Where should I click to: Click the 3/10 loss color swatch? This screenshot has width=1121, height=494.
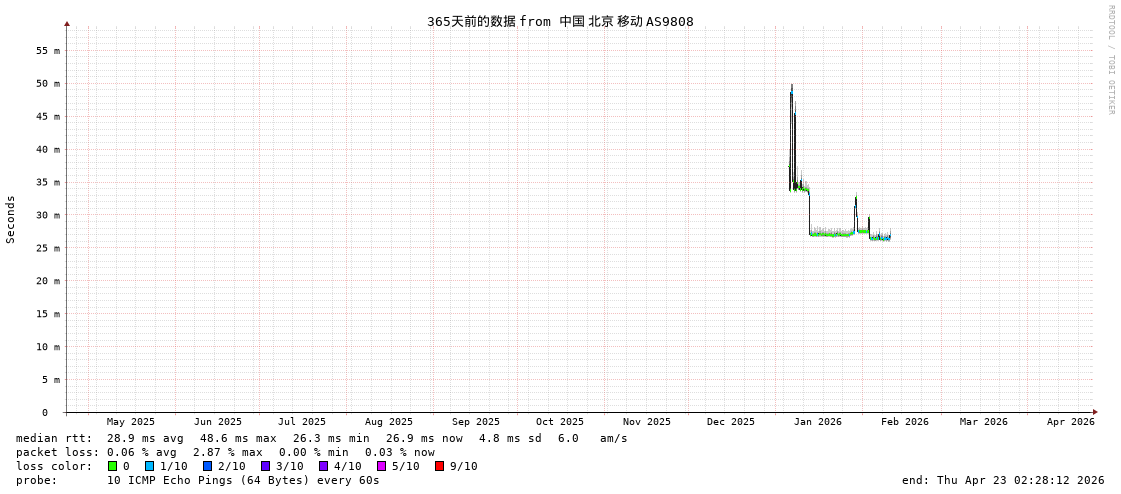(265, 466)
